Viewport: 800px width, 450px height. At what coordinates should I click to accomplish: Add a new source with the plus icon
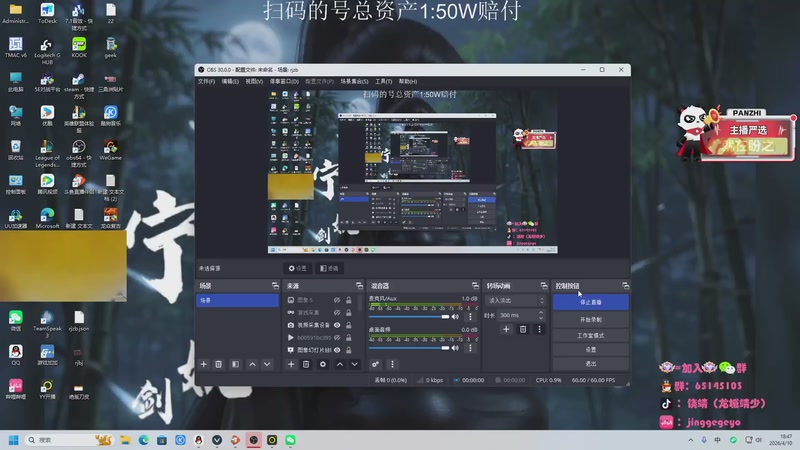pos(291,364)
